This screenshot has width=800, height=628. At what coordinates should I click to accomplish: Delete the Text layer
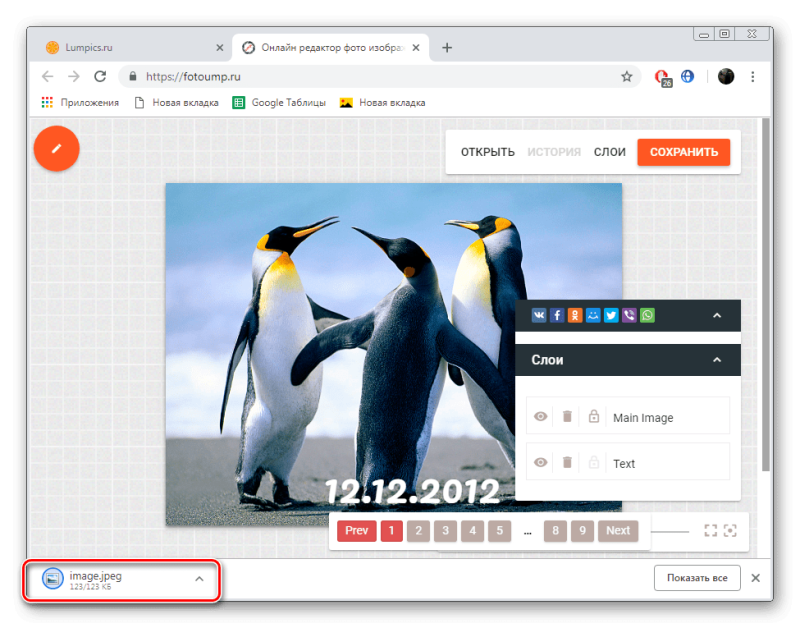(x=567, y=463)
